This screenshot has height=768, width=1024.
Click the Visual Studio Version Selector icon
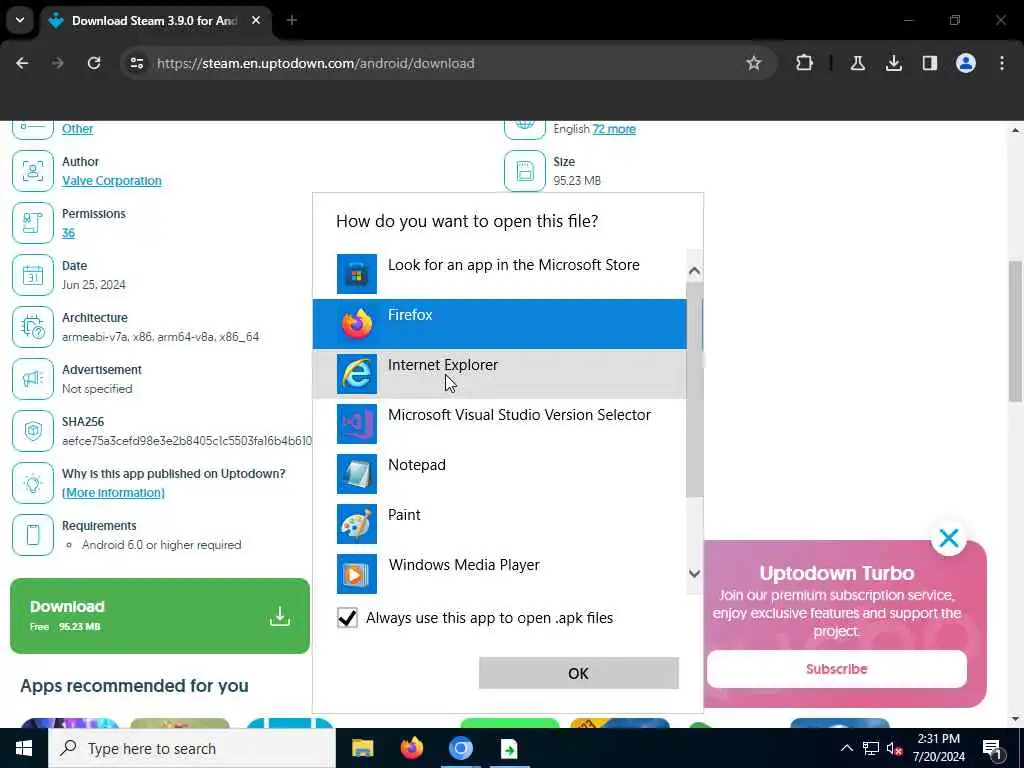point(357,424)
